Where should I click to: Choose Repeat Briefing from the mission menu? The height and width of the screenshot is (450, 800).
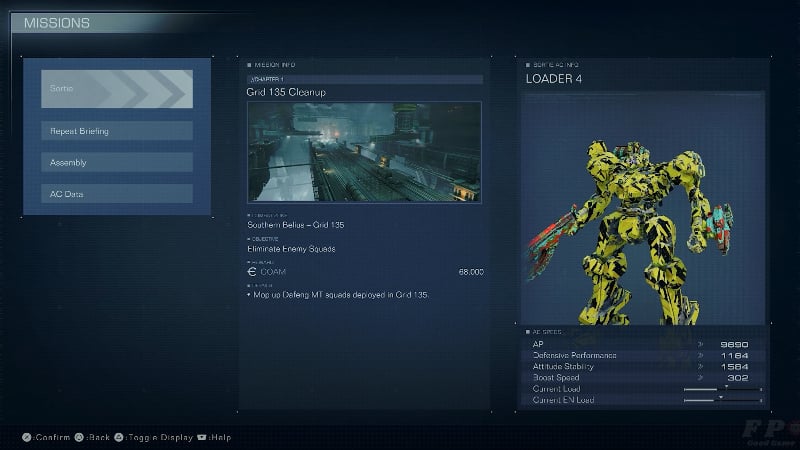point(117,131)
